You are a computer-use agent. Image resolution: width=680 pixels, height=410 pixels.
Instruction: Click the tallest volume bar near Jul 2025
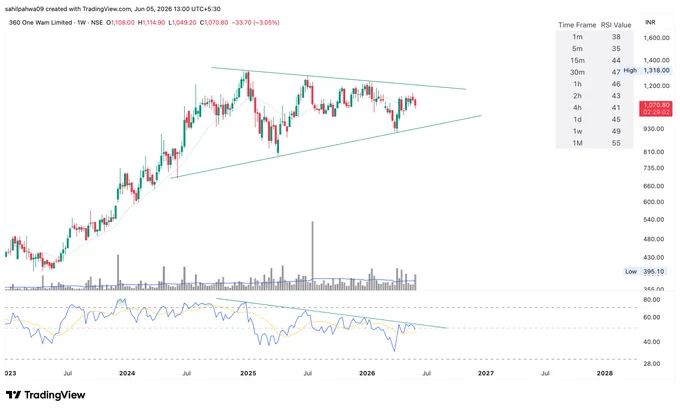point(312,255)
